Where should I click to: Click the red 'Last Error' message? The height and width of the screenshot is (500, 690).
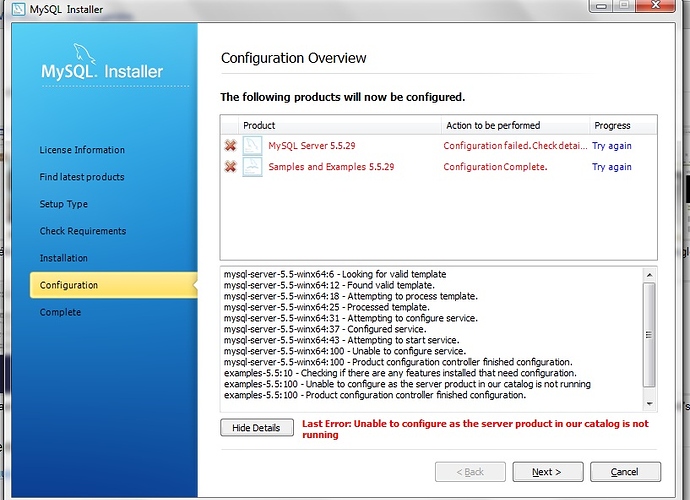(475, 429)
